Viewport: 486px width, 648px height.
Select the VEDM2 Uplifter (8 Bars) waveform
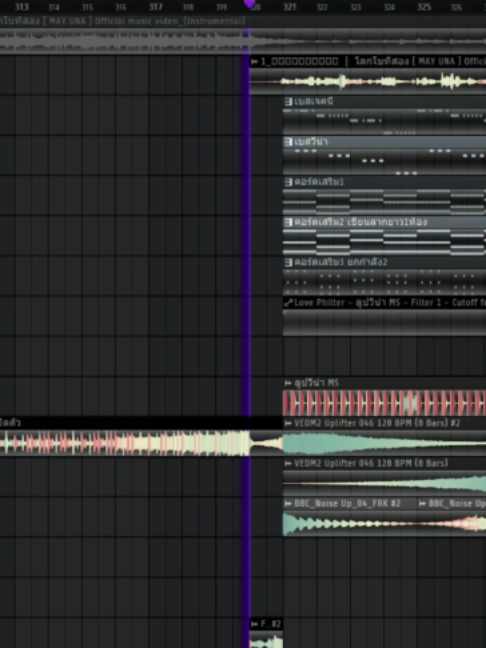tap(384, 483)
